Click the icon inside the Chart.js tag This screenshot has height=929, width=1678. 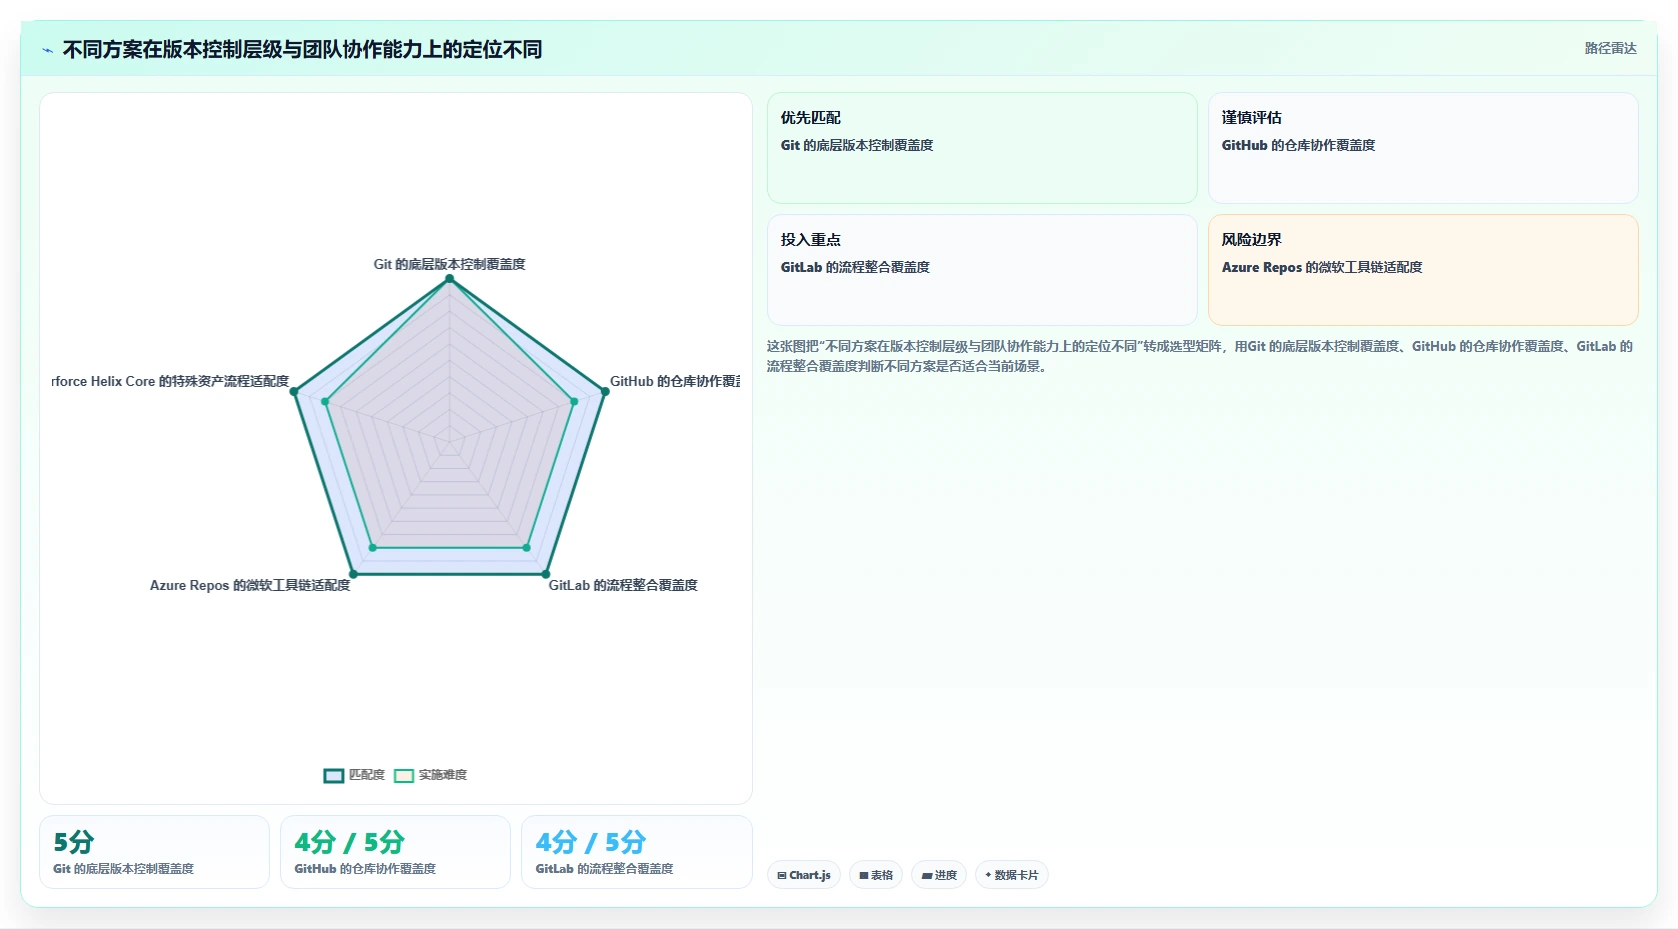click(782, 875)
